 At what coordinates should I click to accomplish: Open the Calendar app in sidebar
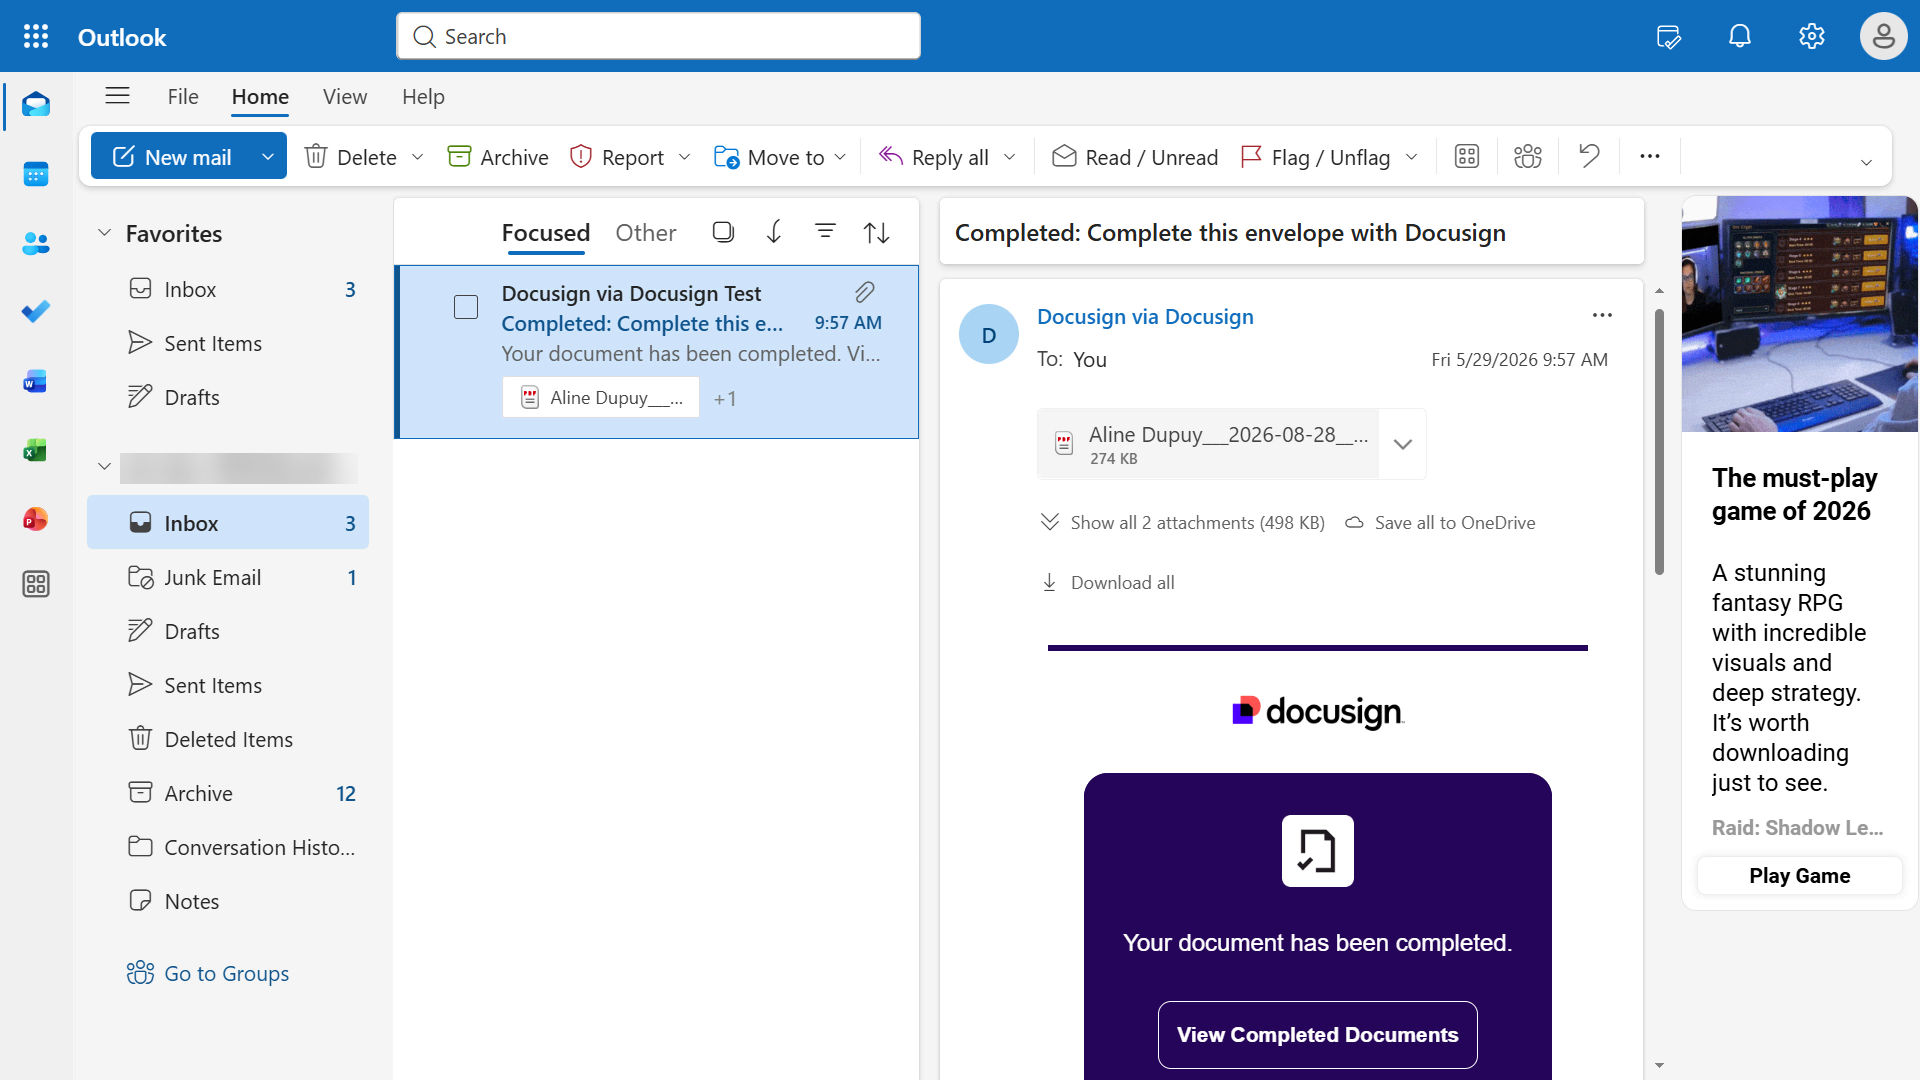click(36, 174)
